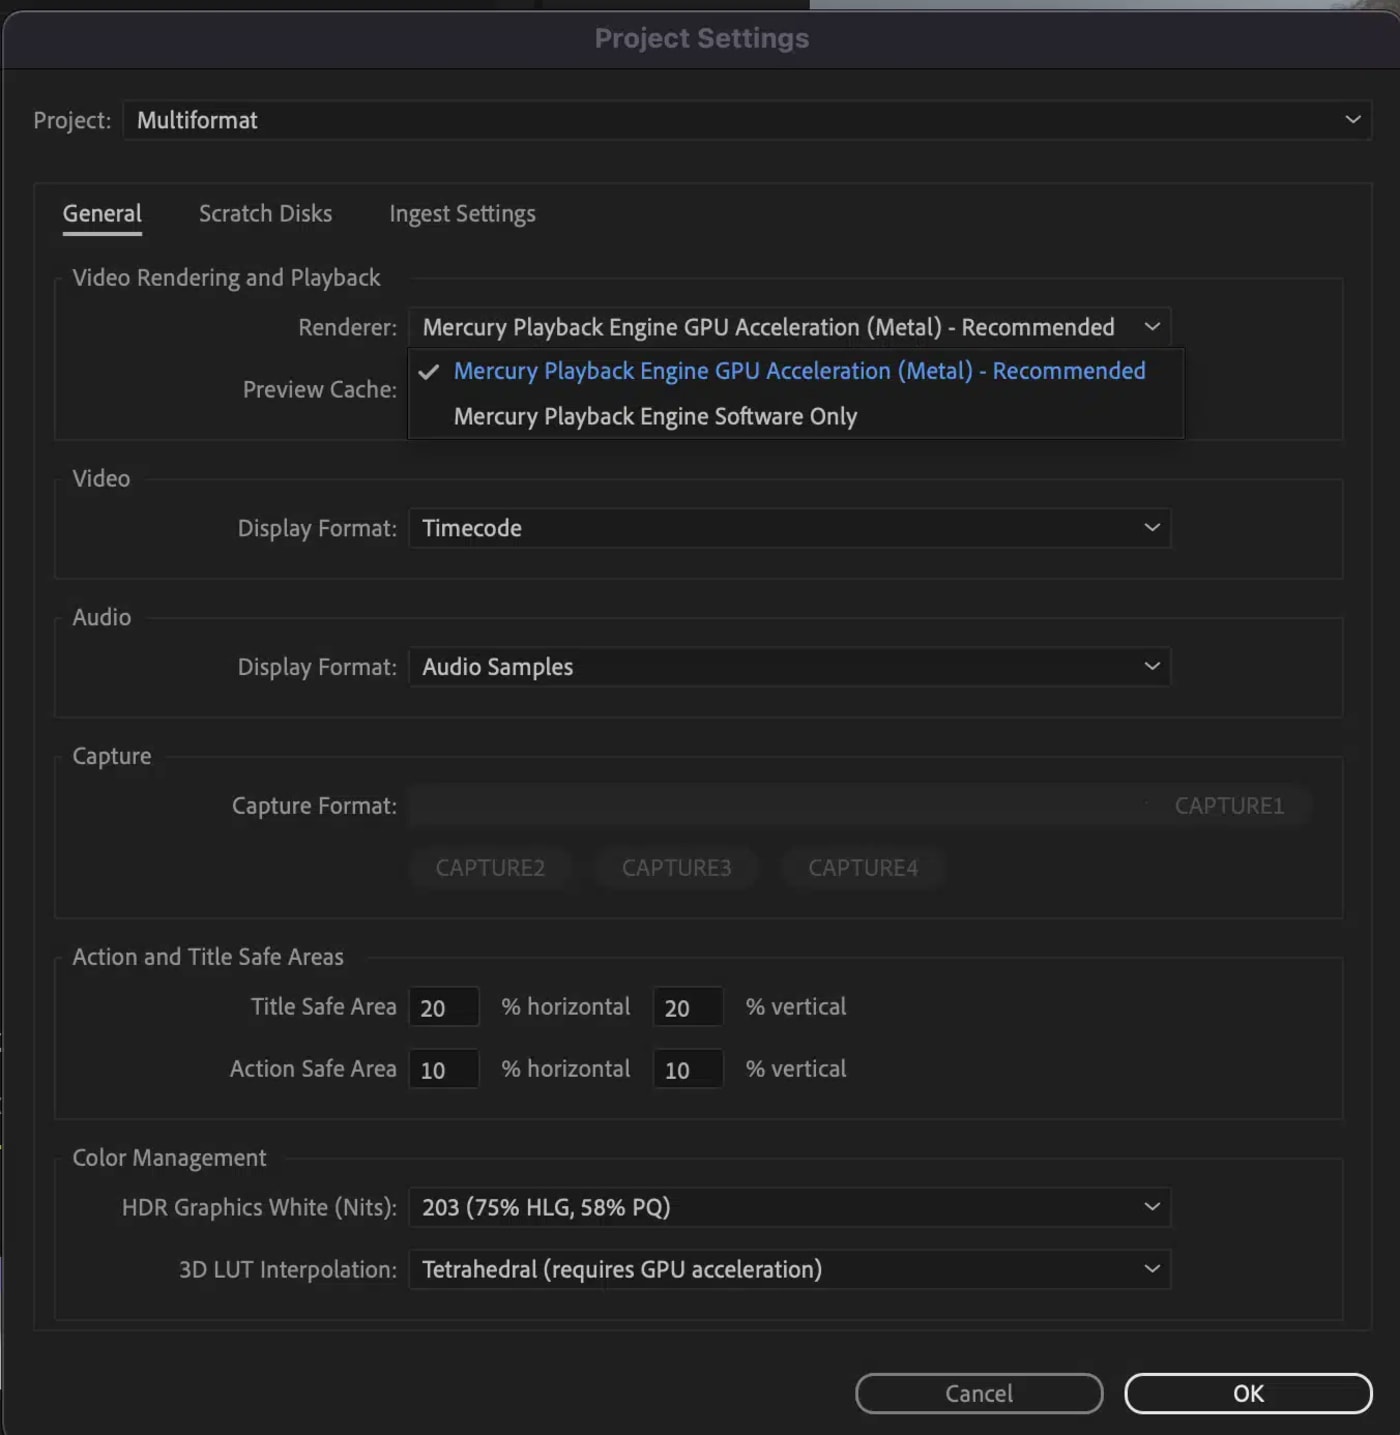
Task: Click the 3D LUT Interpolation: label
Action: pos(287,1270)
